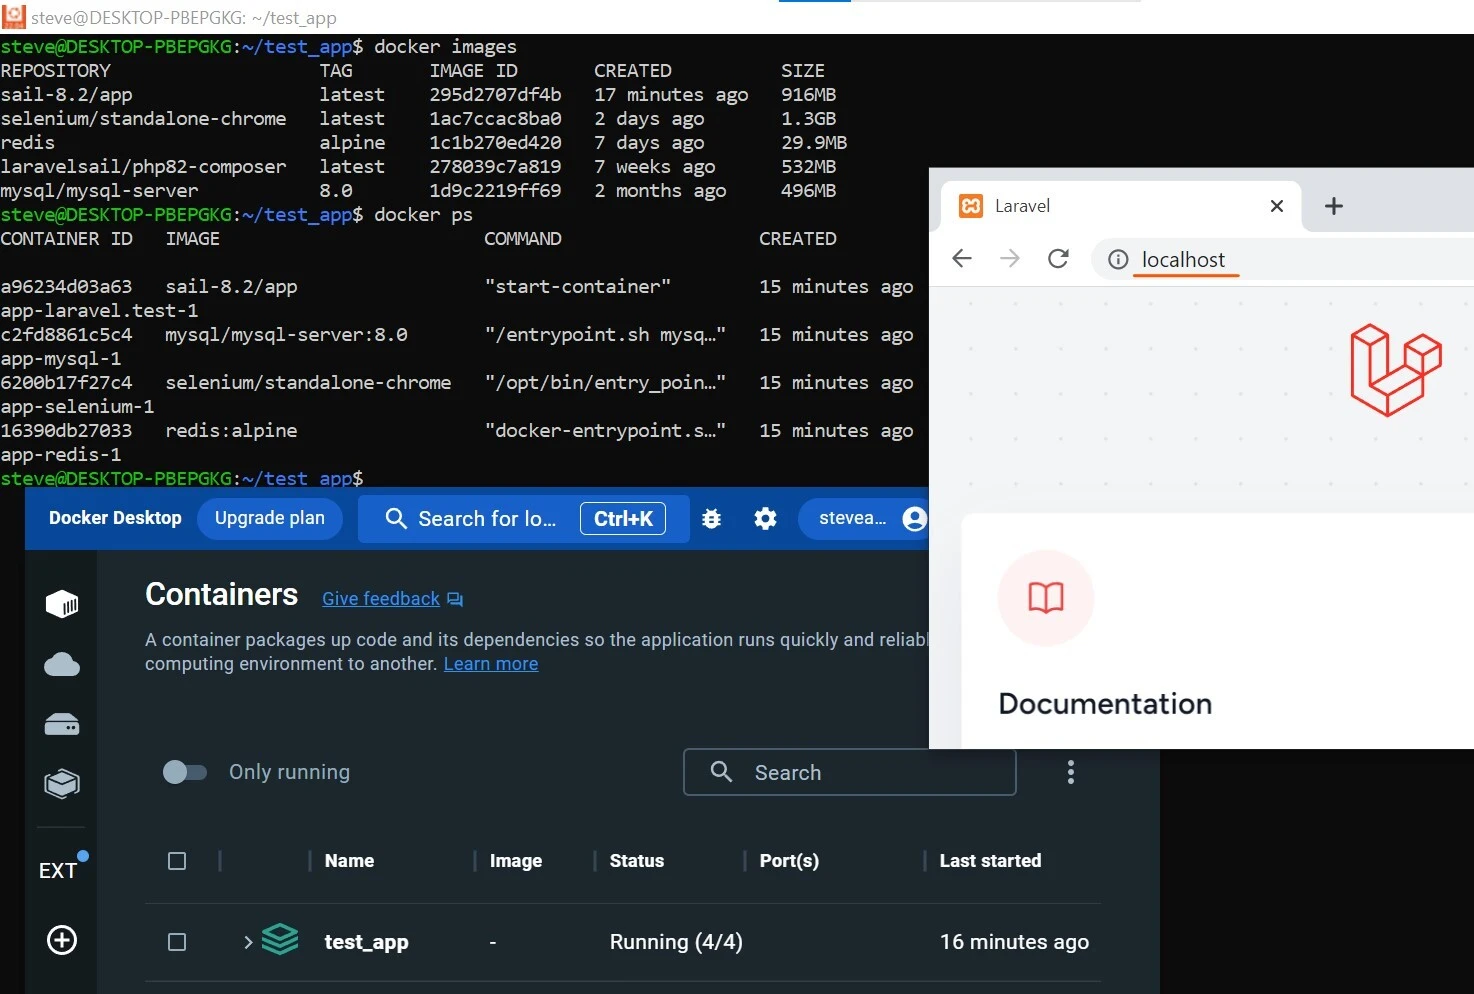Check the select-all containers checkbox
The image size is (1474, 994).
coord(177,860)
